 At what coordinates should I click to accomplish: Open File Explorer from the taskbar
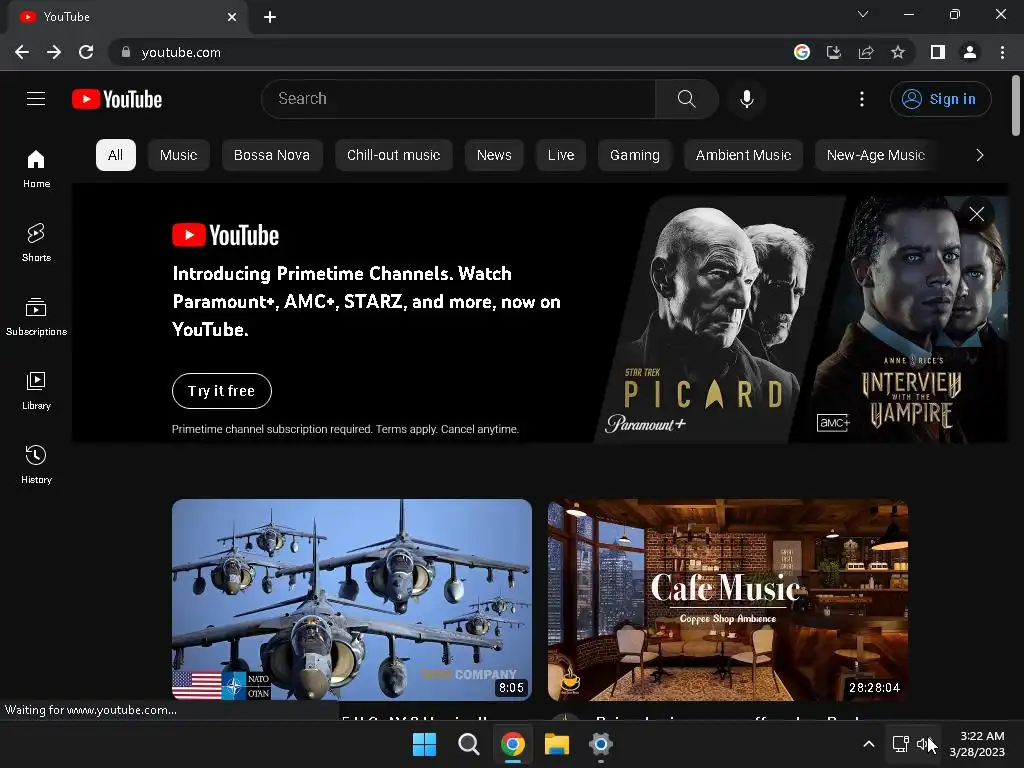557,744
